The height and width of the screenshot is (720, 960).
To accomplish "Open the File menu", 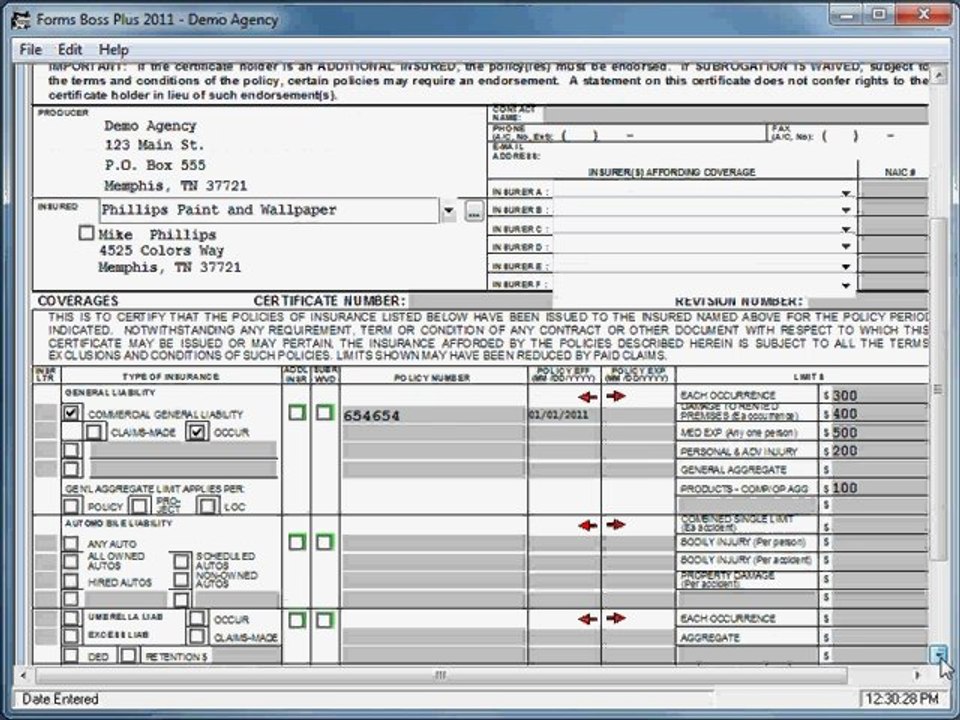I will click(31, 50).
